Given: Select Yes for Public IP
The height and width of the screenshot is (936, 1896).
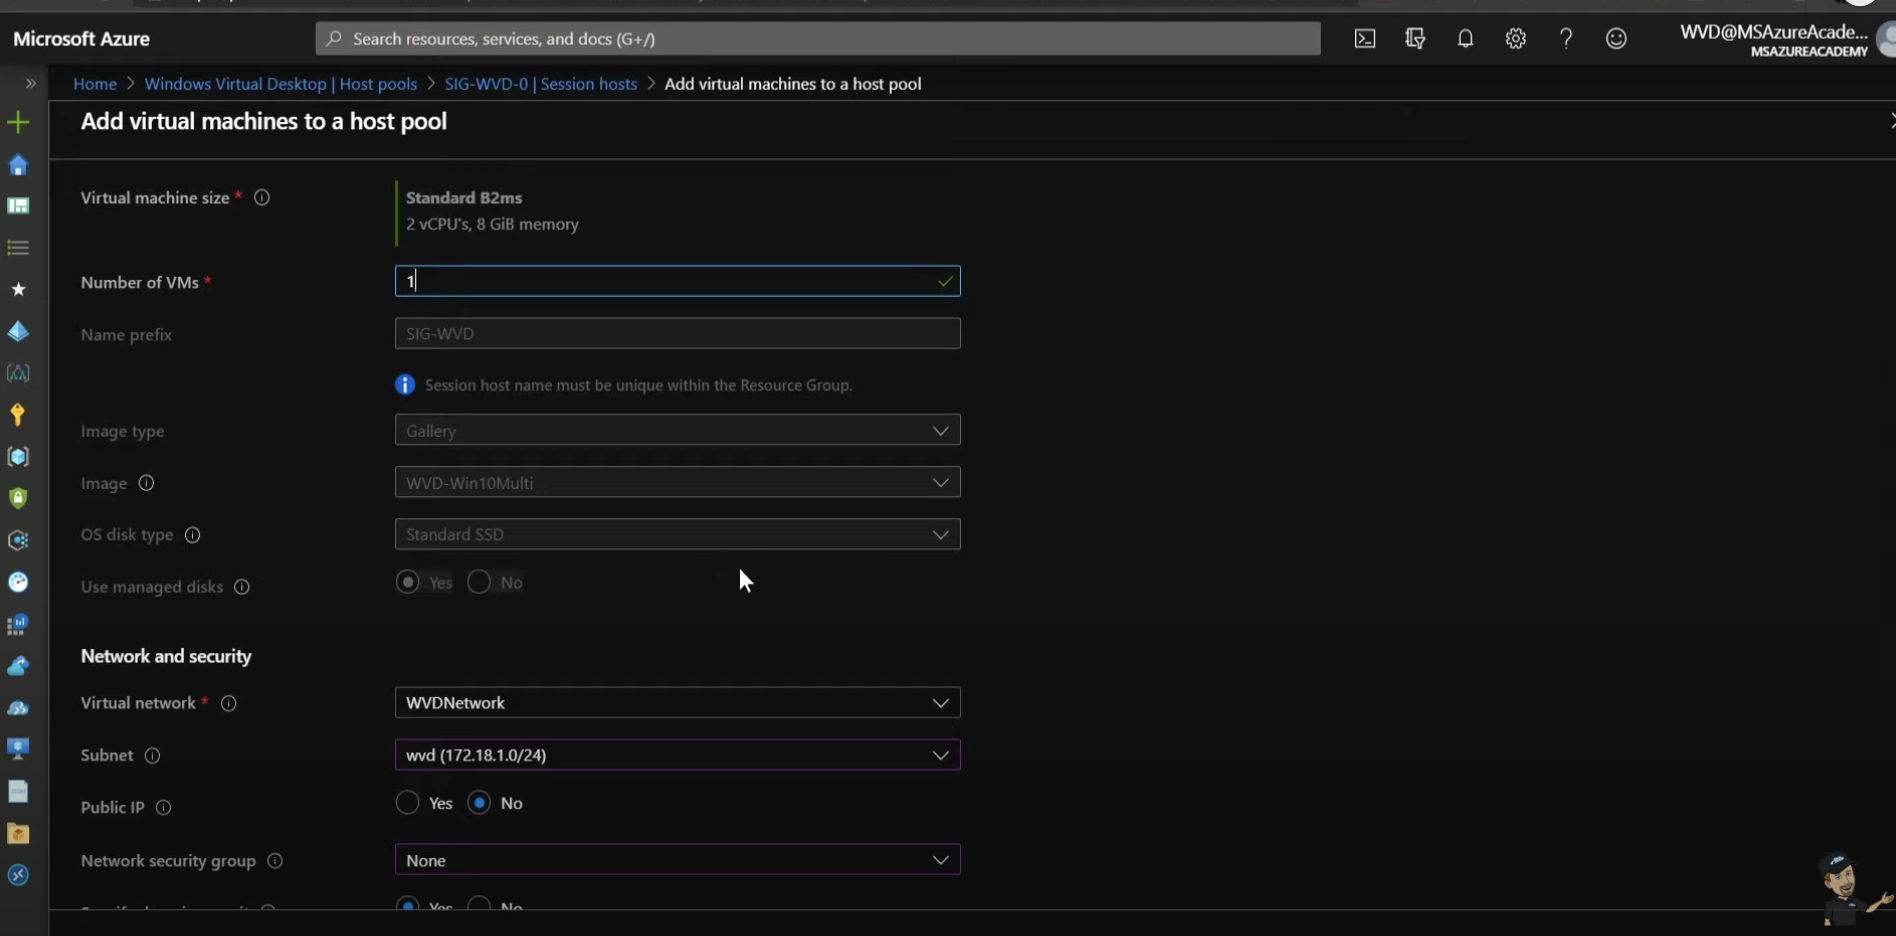Looking at the screenshot, I should tap(407, 803).
